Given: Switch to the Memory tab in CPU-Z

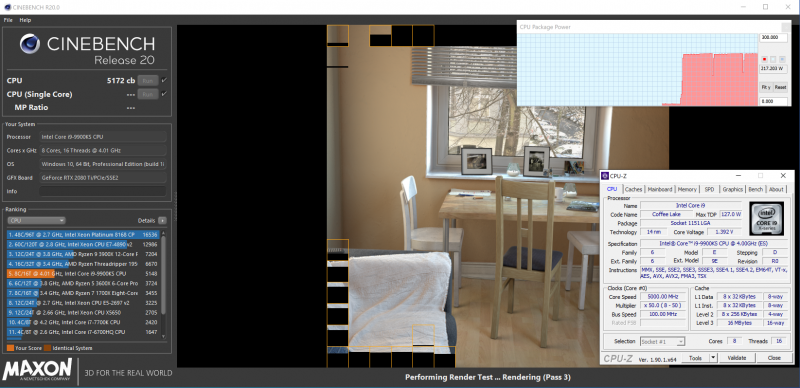Looking at the screenshot, I should tap(687, 189).
